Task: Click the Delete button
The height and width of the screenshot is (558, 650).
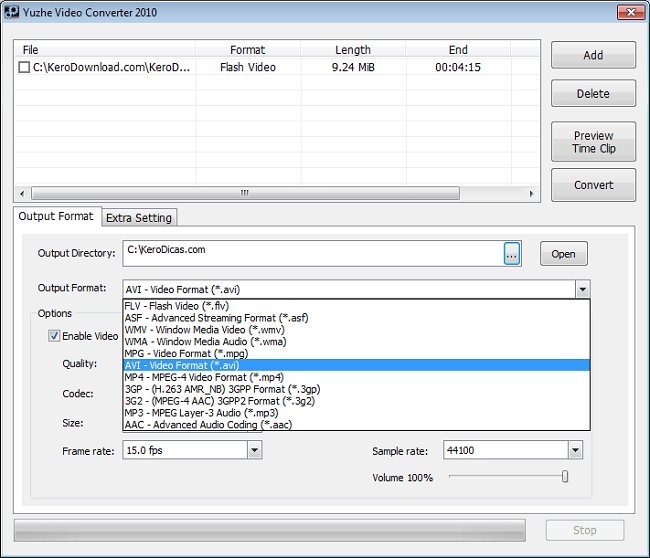Action: [x=593, y=94]
